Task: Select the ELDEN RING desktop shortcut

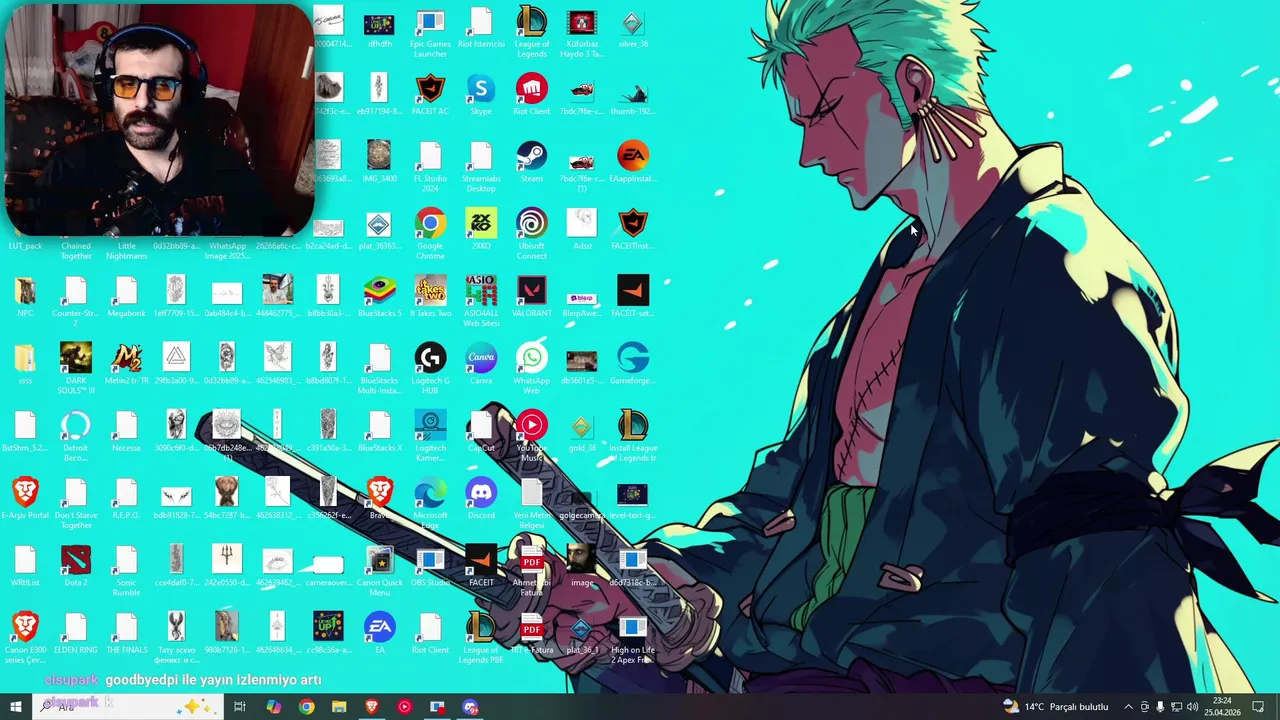Action: [76, 632]
